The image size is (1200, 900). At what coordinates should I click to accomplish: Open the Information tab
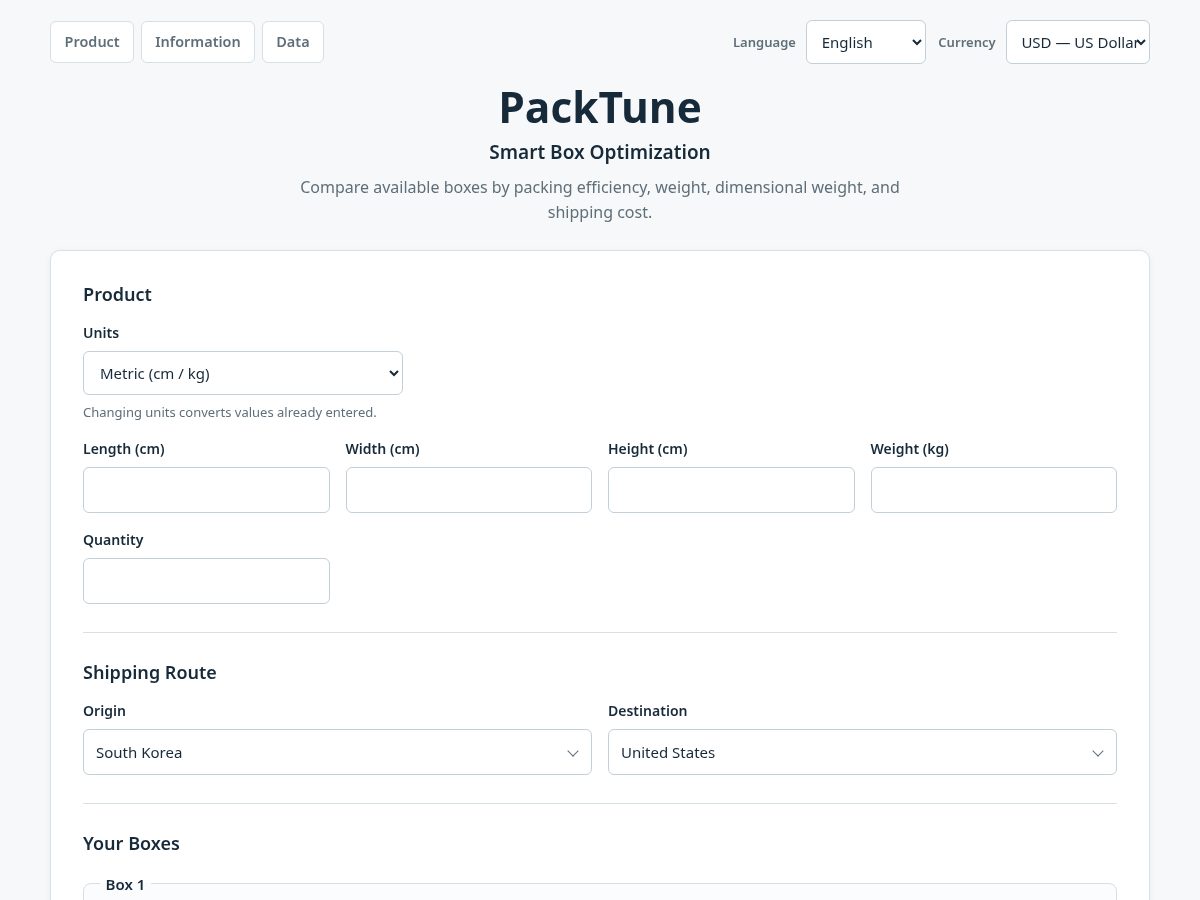[198, 42]
